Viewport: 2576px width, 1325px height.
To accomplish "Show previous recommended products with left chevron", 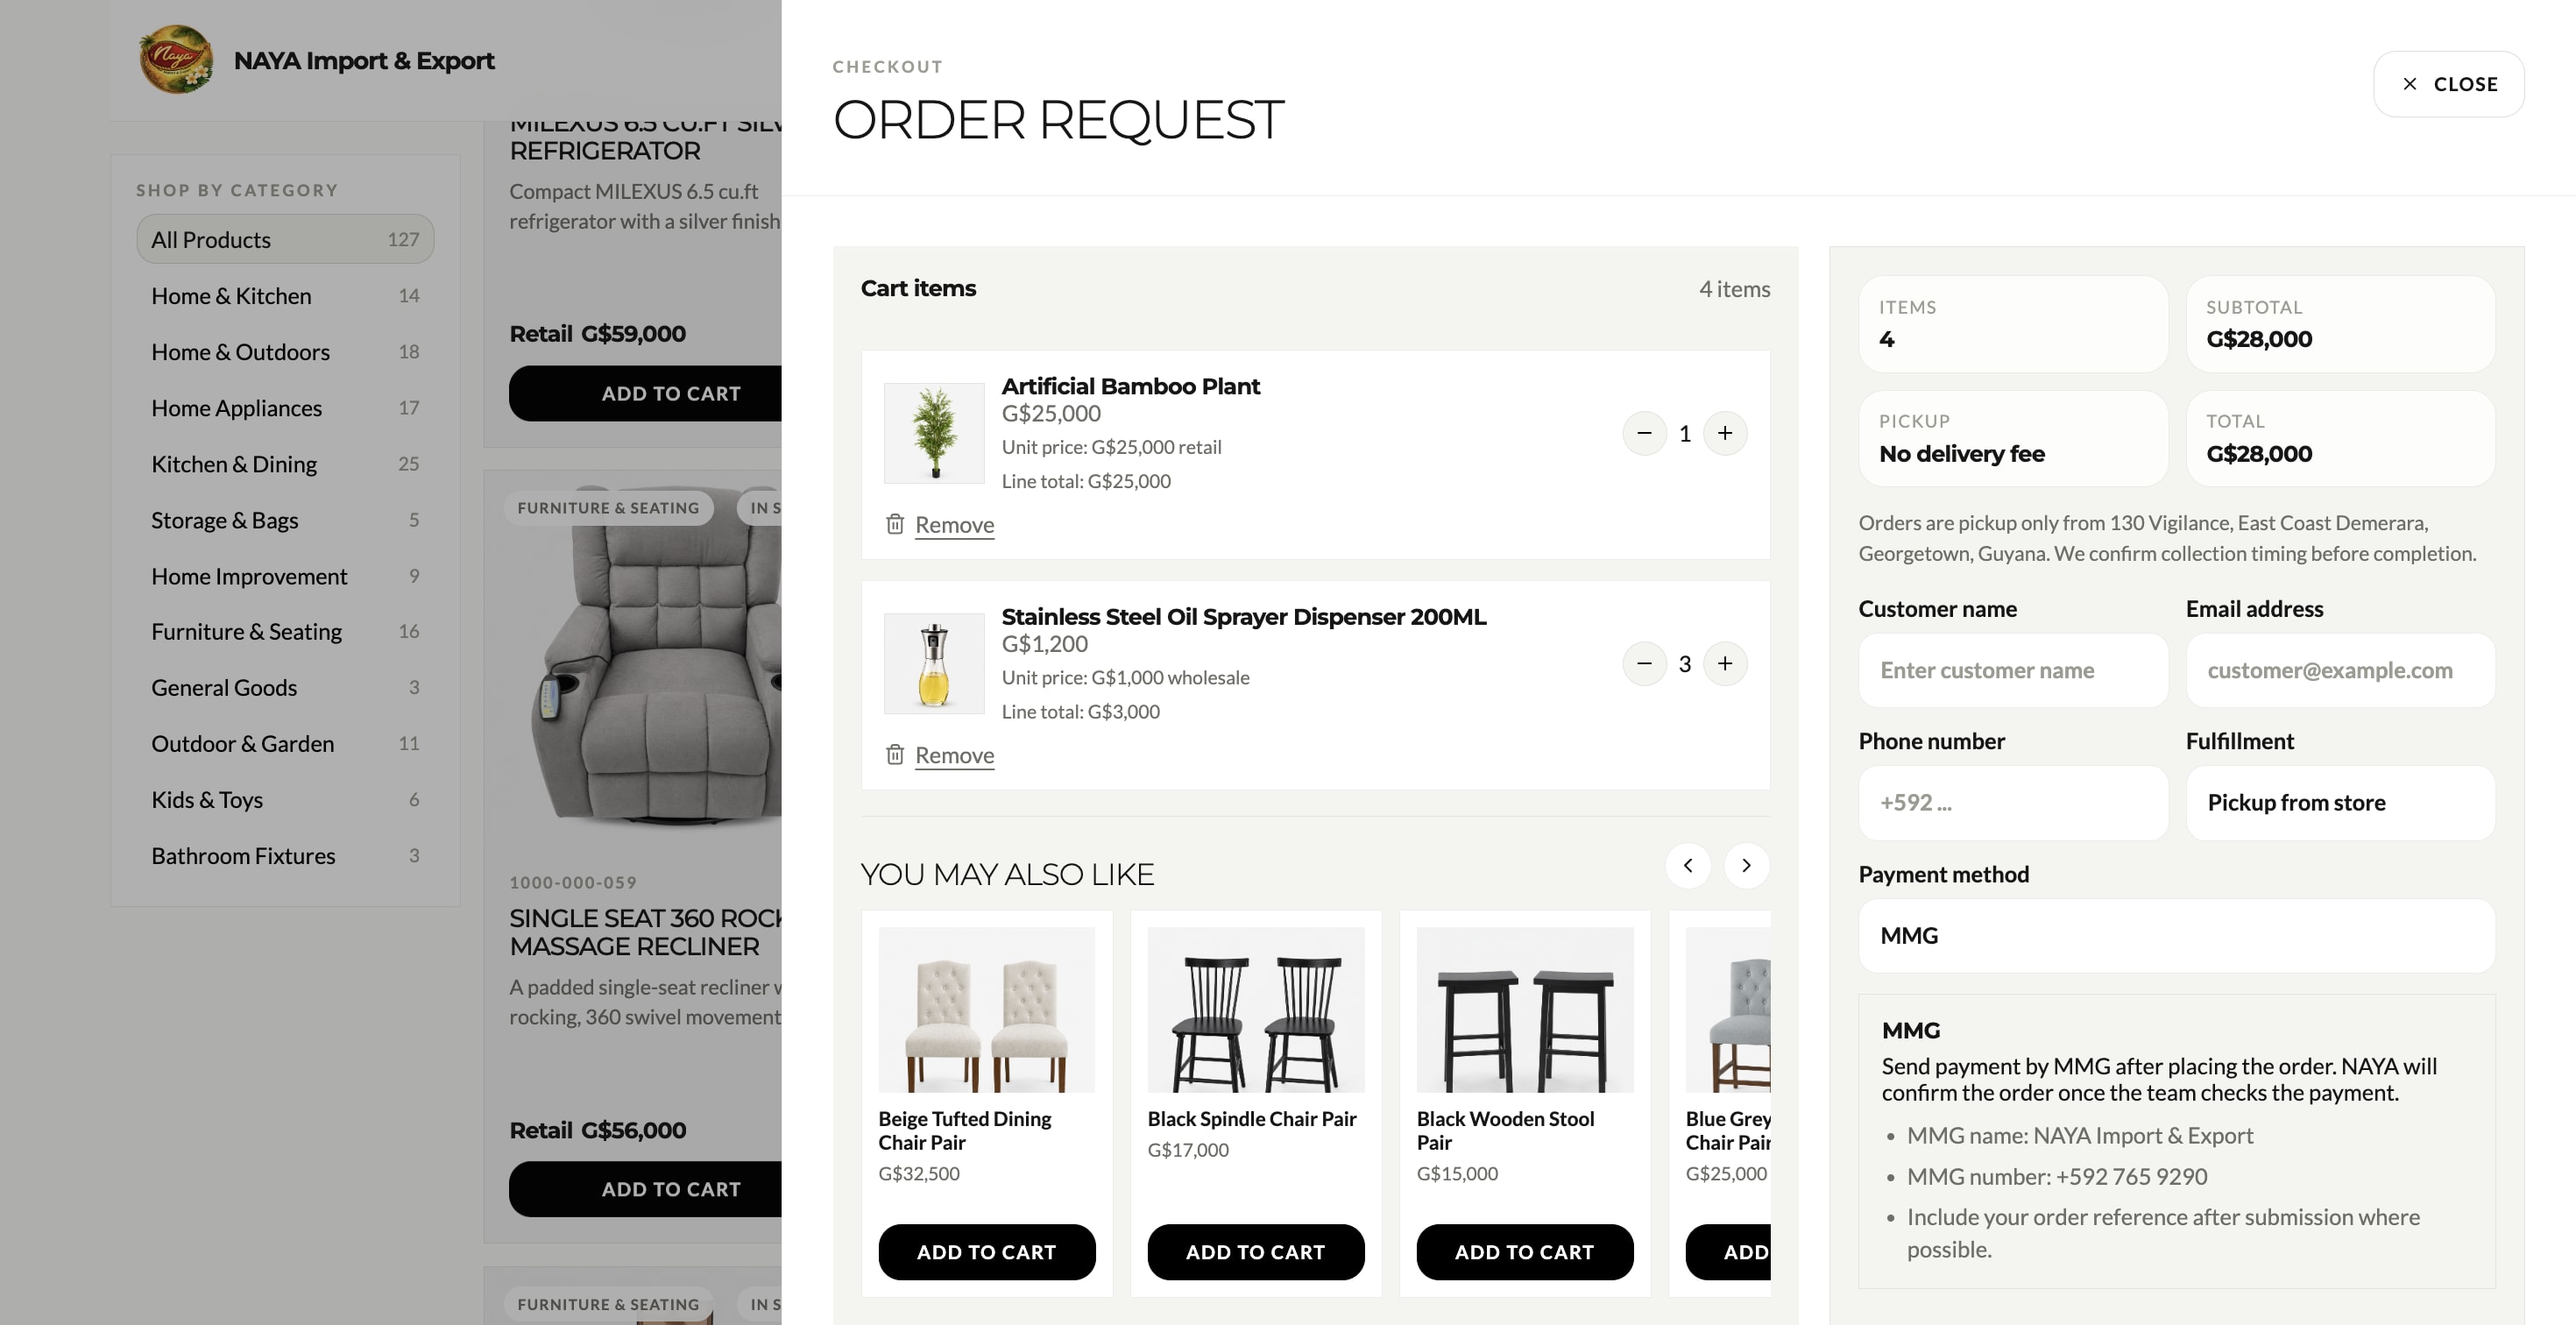I will click(x=1688, y=865).
